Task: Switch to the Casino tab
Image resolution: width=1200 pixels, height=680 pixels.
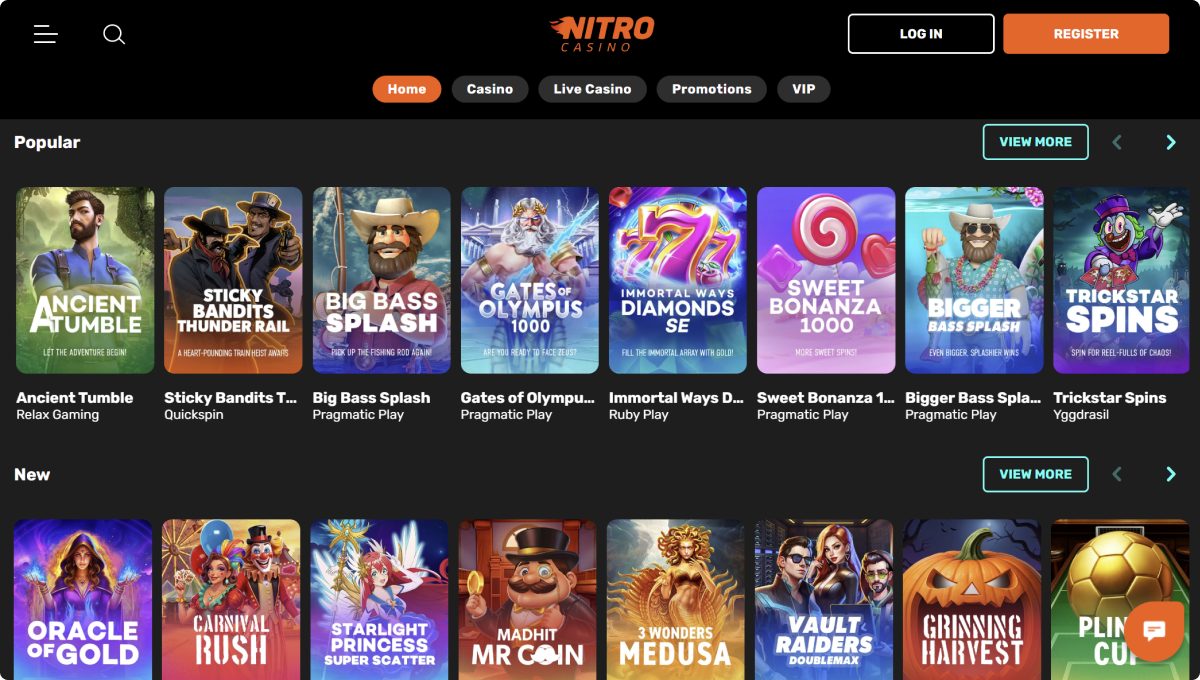Action: tap(489, 89)
